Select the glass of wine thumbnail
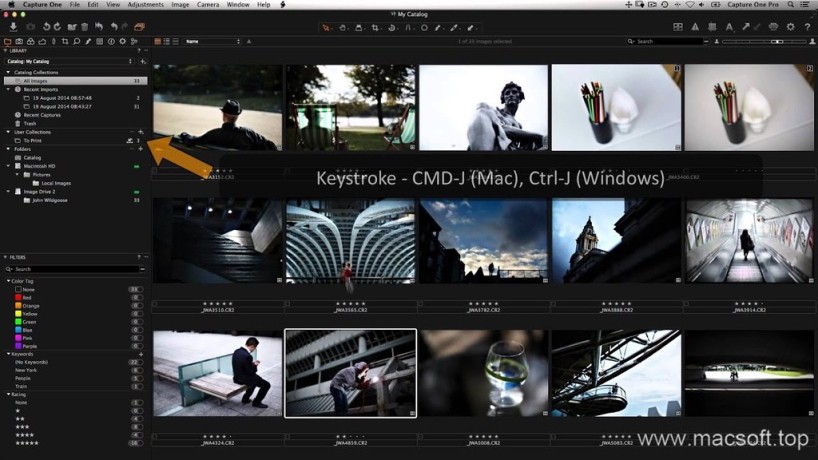Screen dimensions: 818x460 pyautogui.click(x=483, y=372)
